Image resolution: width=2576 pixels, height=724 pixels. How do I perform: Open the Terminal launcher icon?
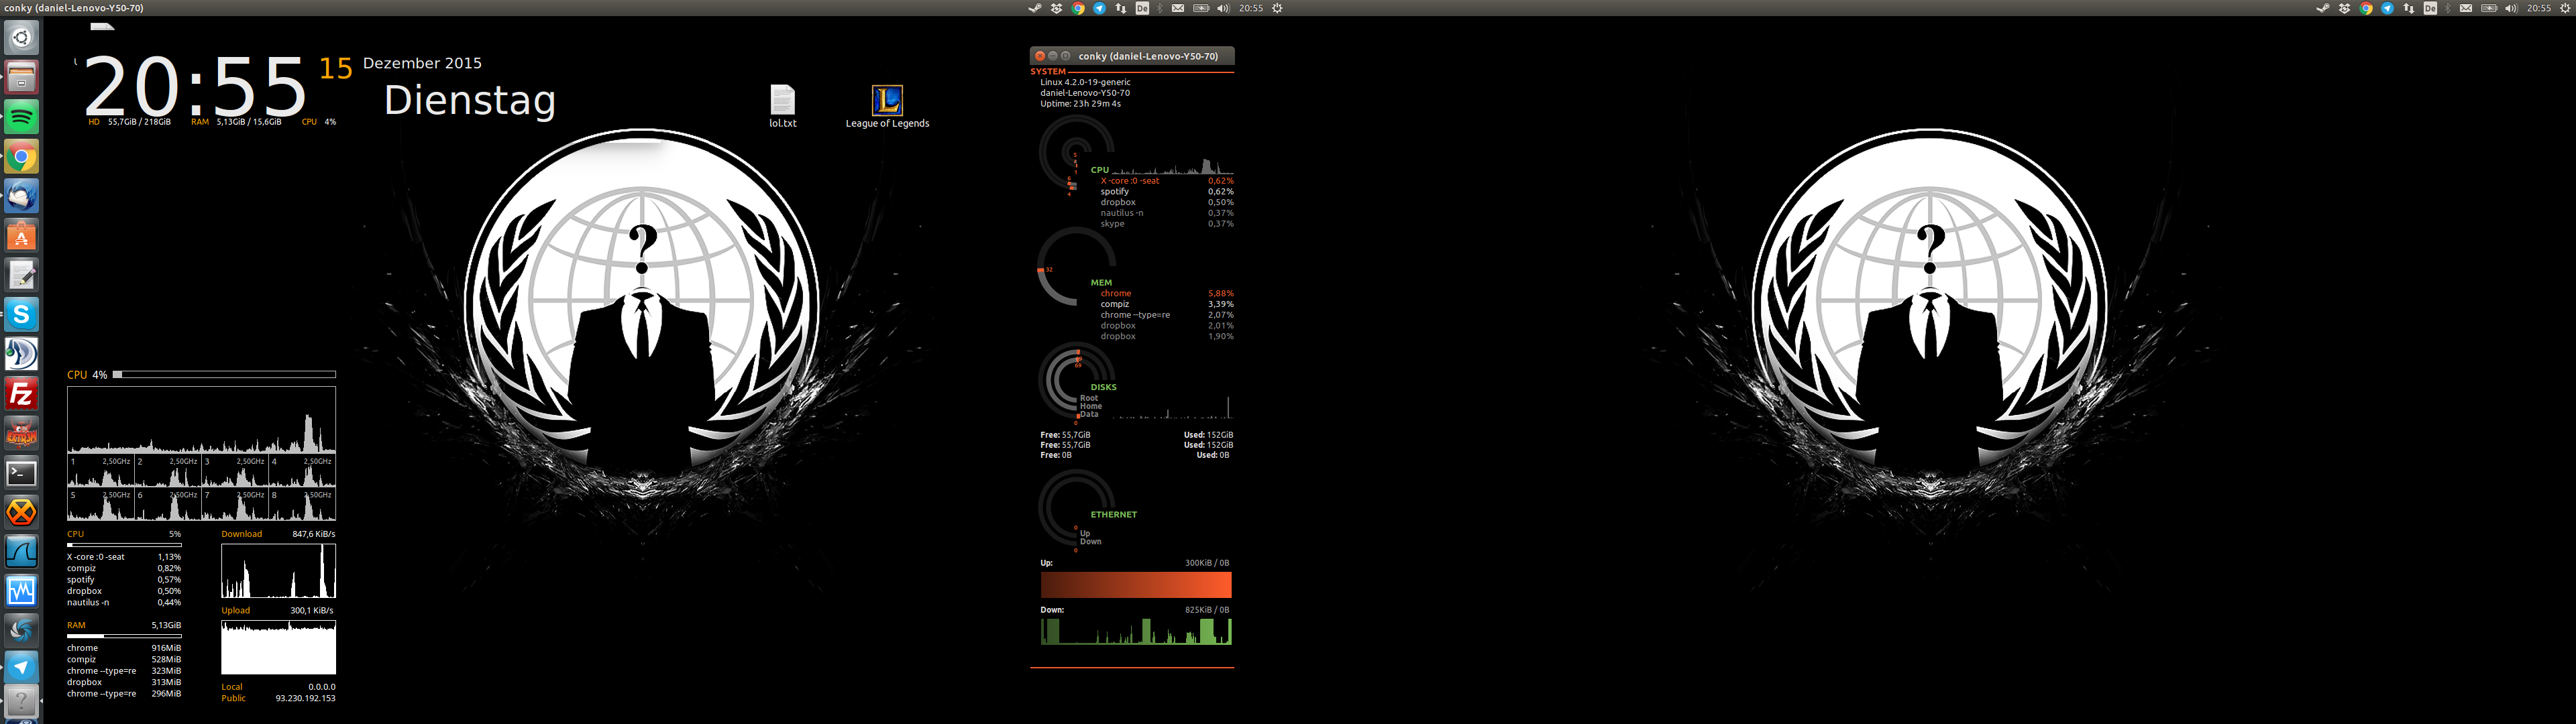(21, 473)
